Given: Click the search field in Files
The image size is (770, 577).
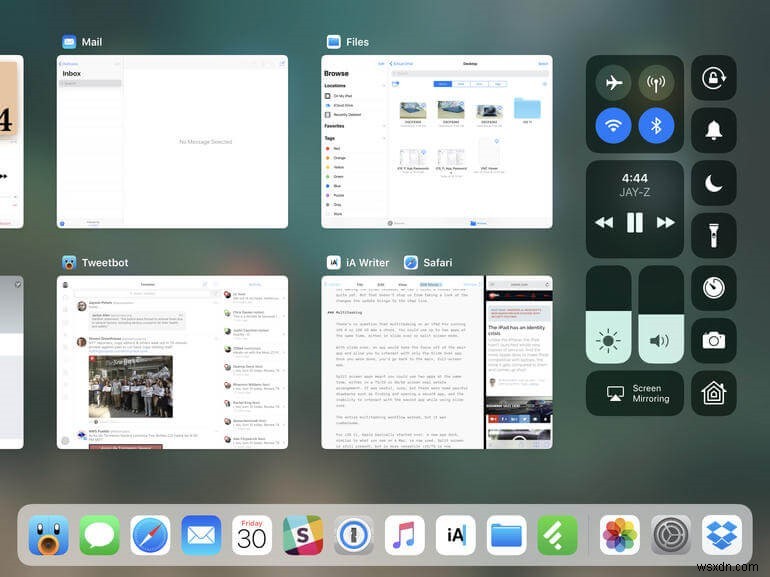Looking at the screenshot, I should click(470, 73).
